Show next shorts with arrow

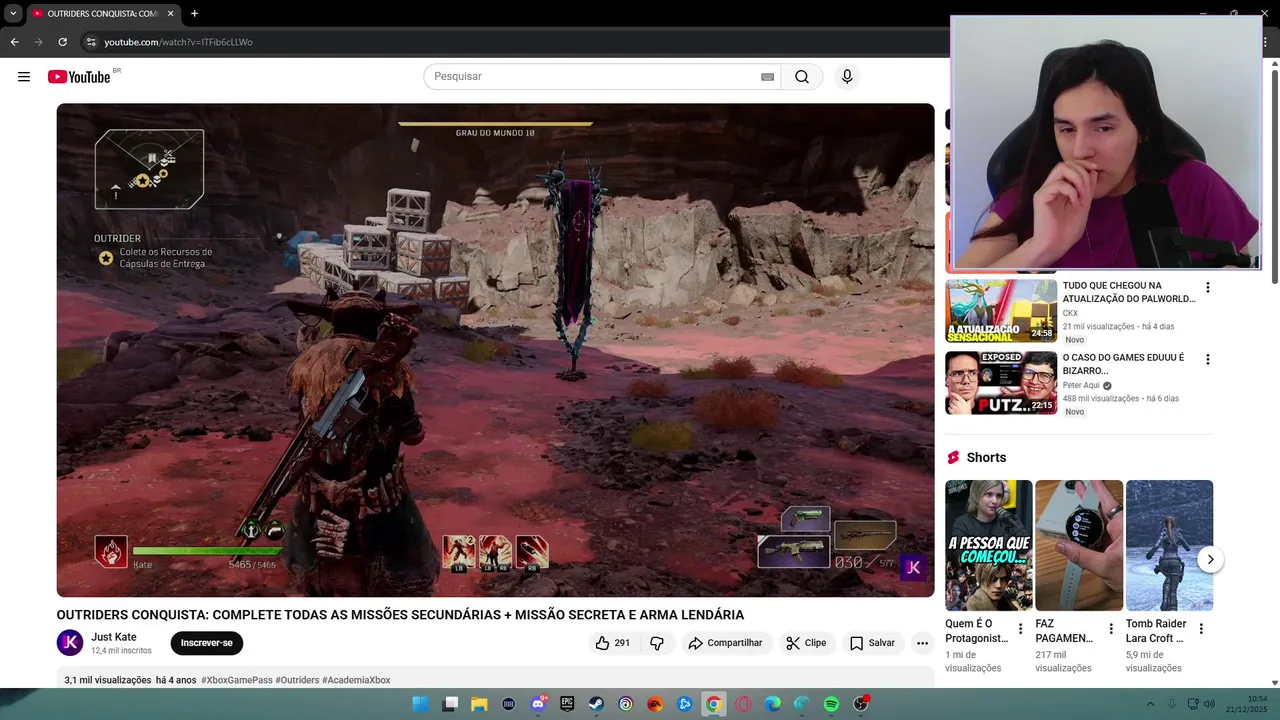[1210, 560]
